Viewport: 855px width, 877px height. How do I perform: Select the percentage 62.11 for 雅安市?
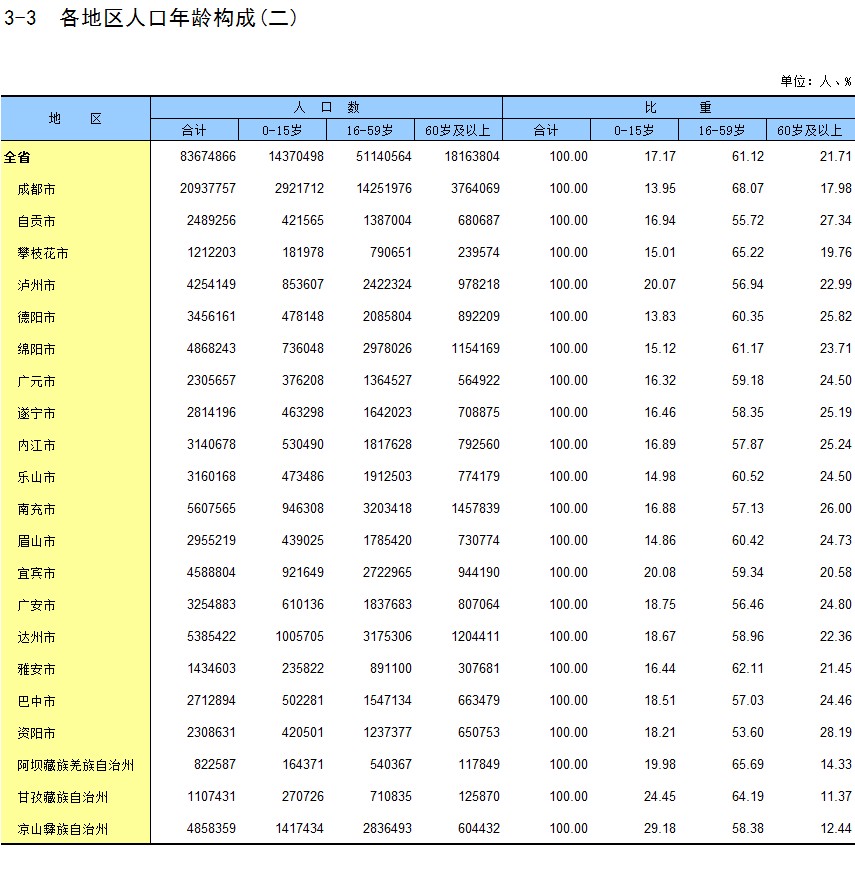[748, 668]
